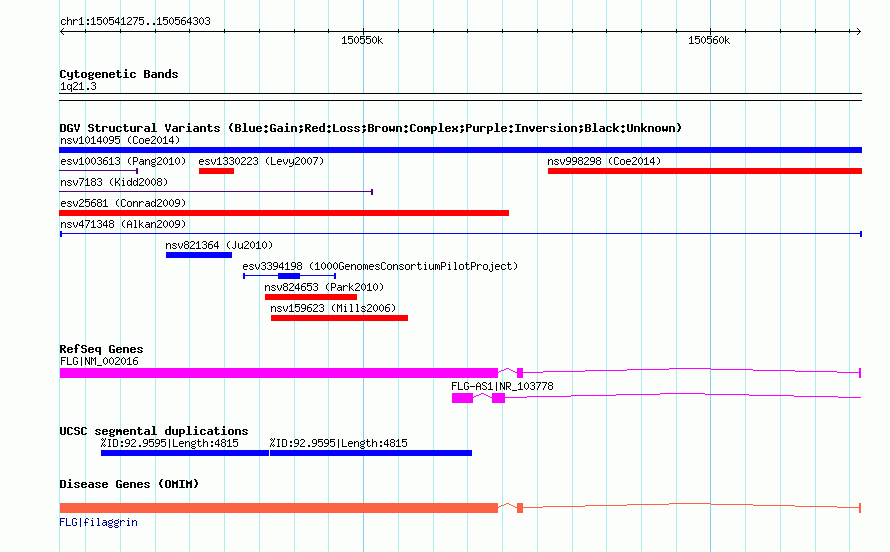Click the nsv821364 (Ju2010) label text
The image size is (890, 552).
point(219,245)
